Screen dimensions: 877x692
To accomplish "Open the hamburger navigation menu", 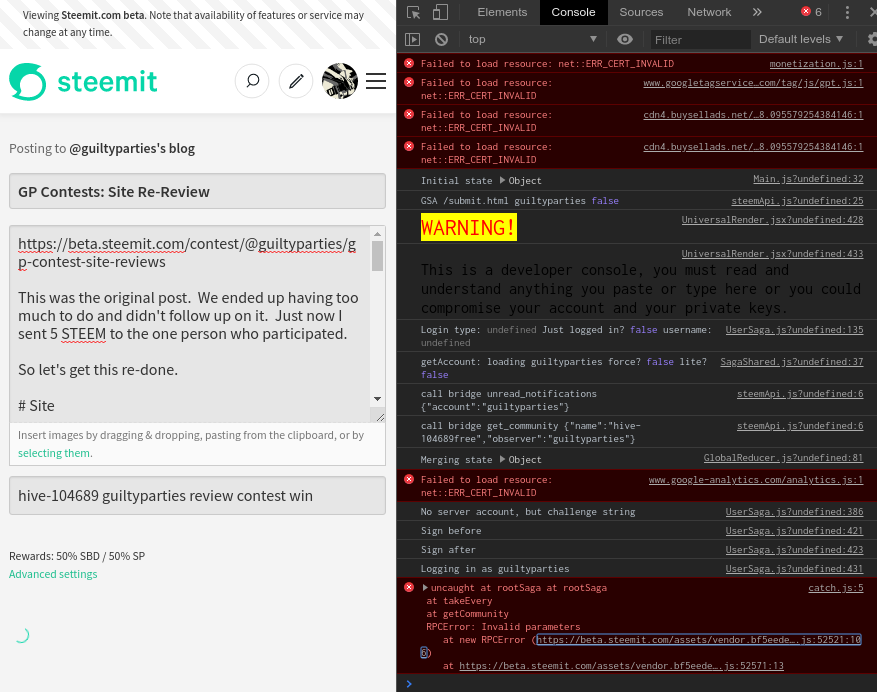I will tap(376, 81).
